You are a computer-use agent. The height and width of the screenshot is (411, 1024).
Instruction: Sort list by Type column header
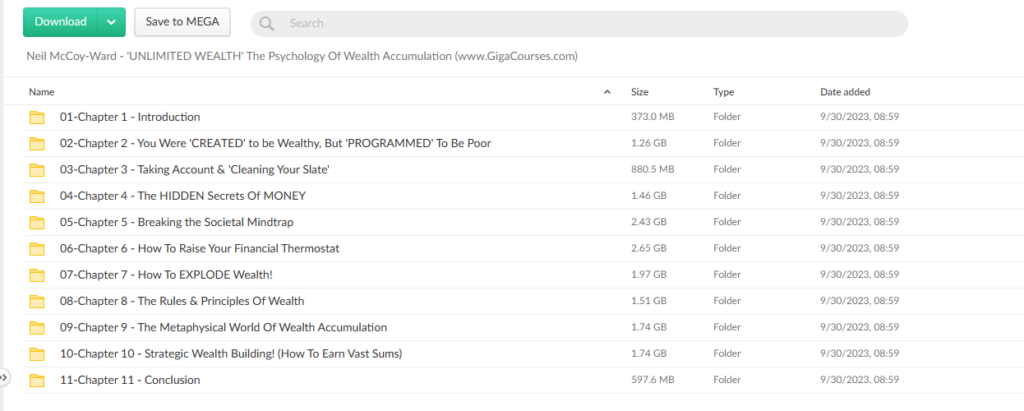click(x=723, y=92)
